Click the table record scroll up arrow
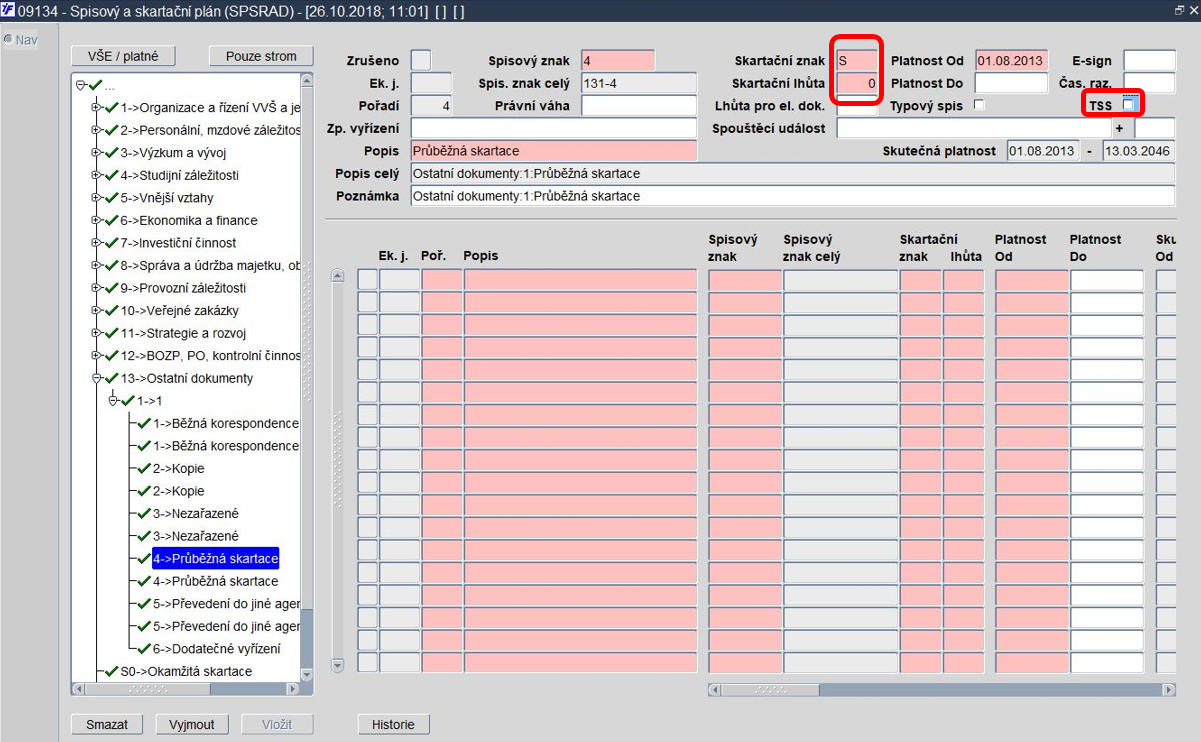 (x=337, y=276)
